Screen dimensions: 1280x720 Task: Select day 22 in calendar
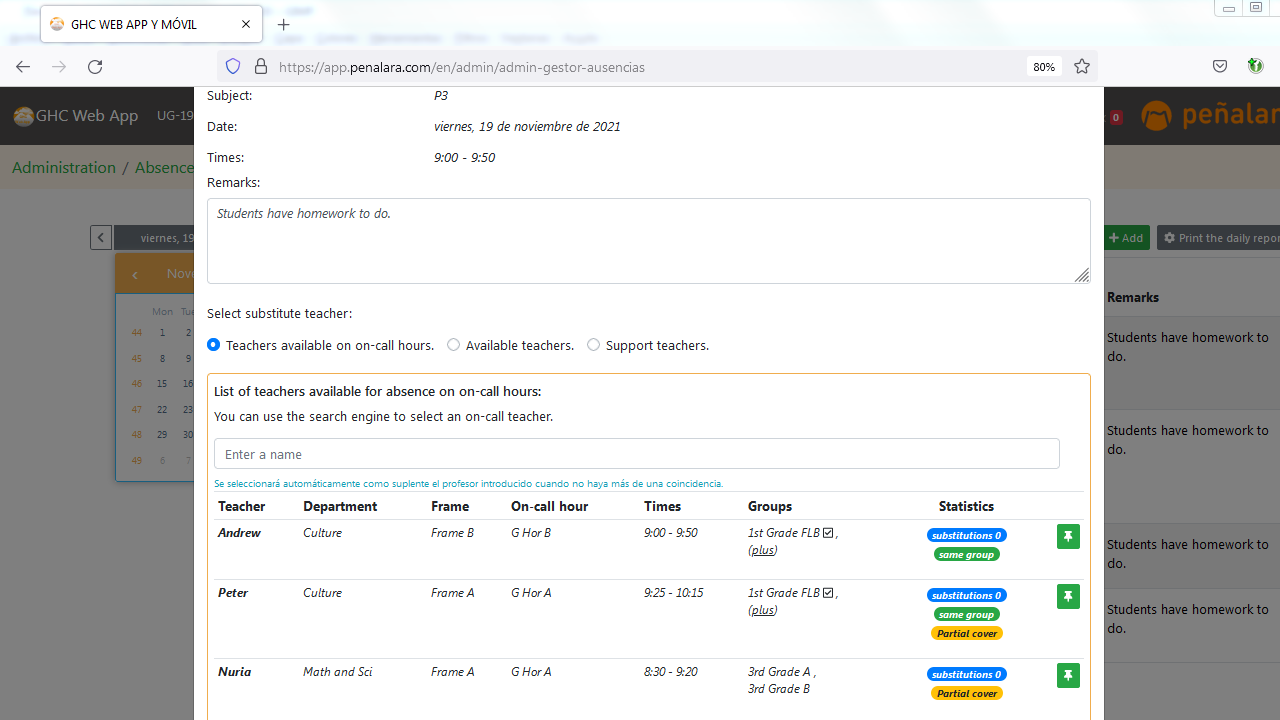point(162,410)
